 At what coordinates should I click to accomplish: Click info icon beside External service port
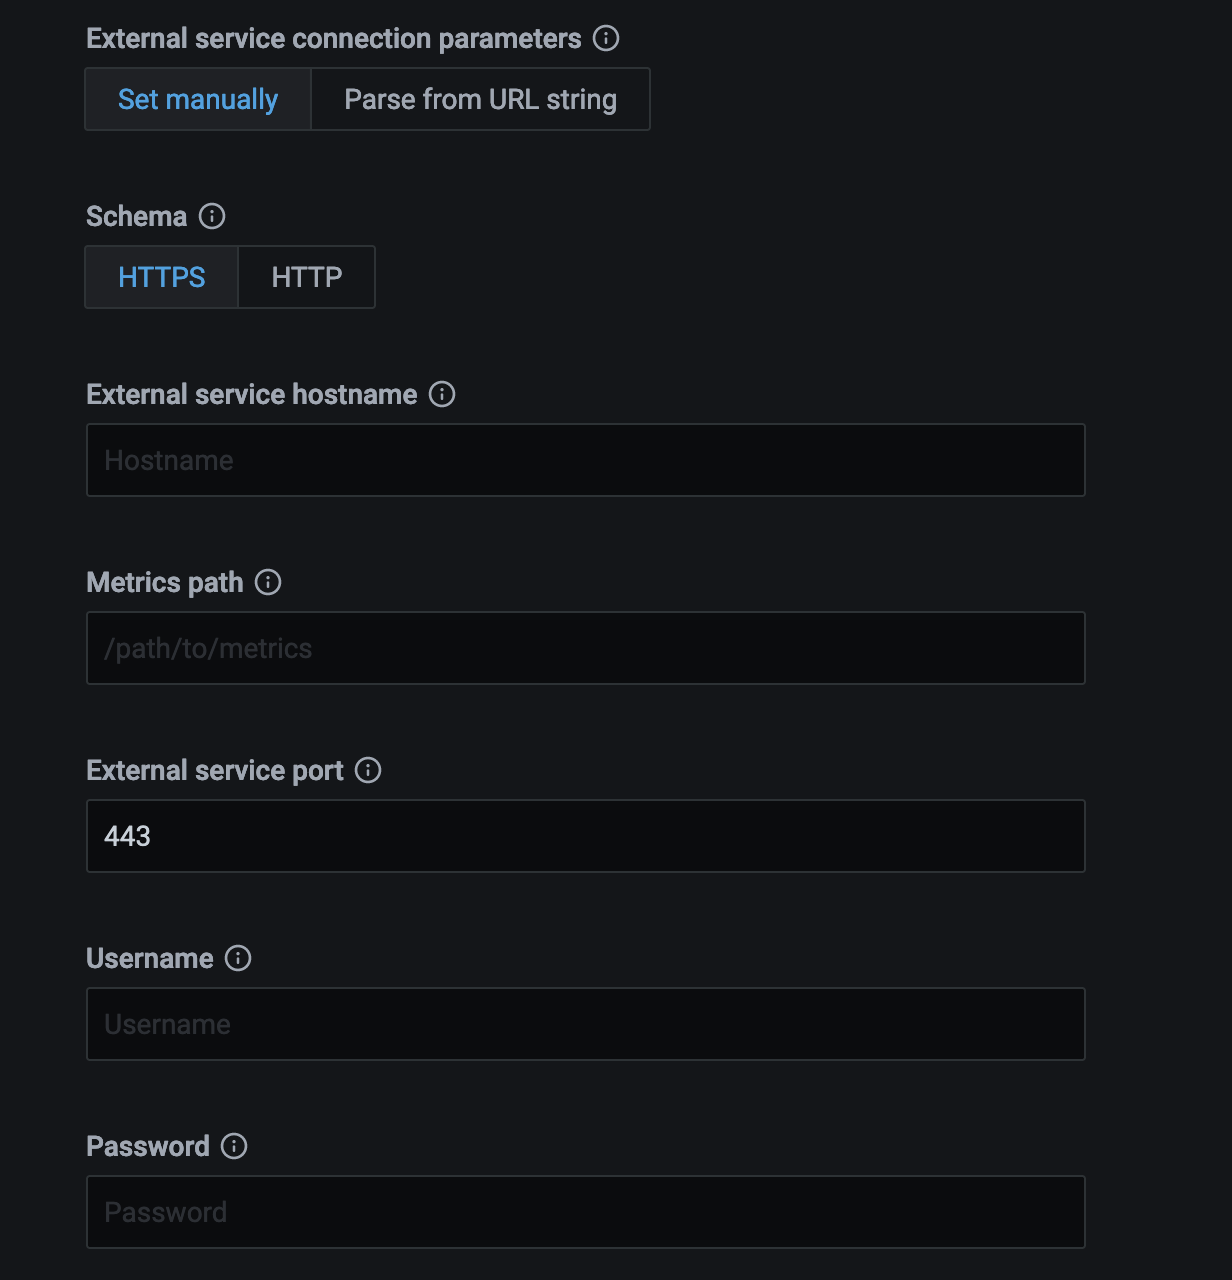tap(368, 770)
